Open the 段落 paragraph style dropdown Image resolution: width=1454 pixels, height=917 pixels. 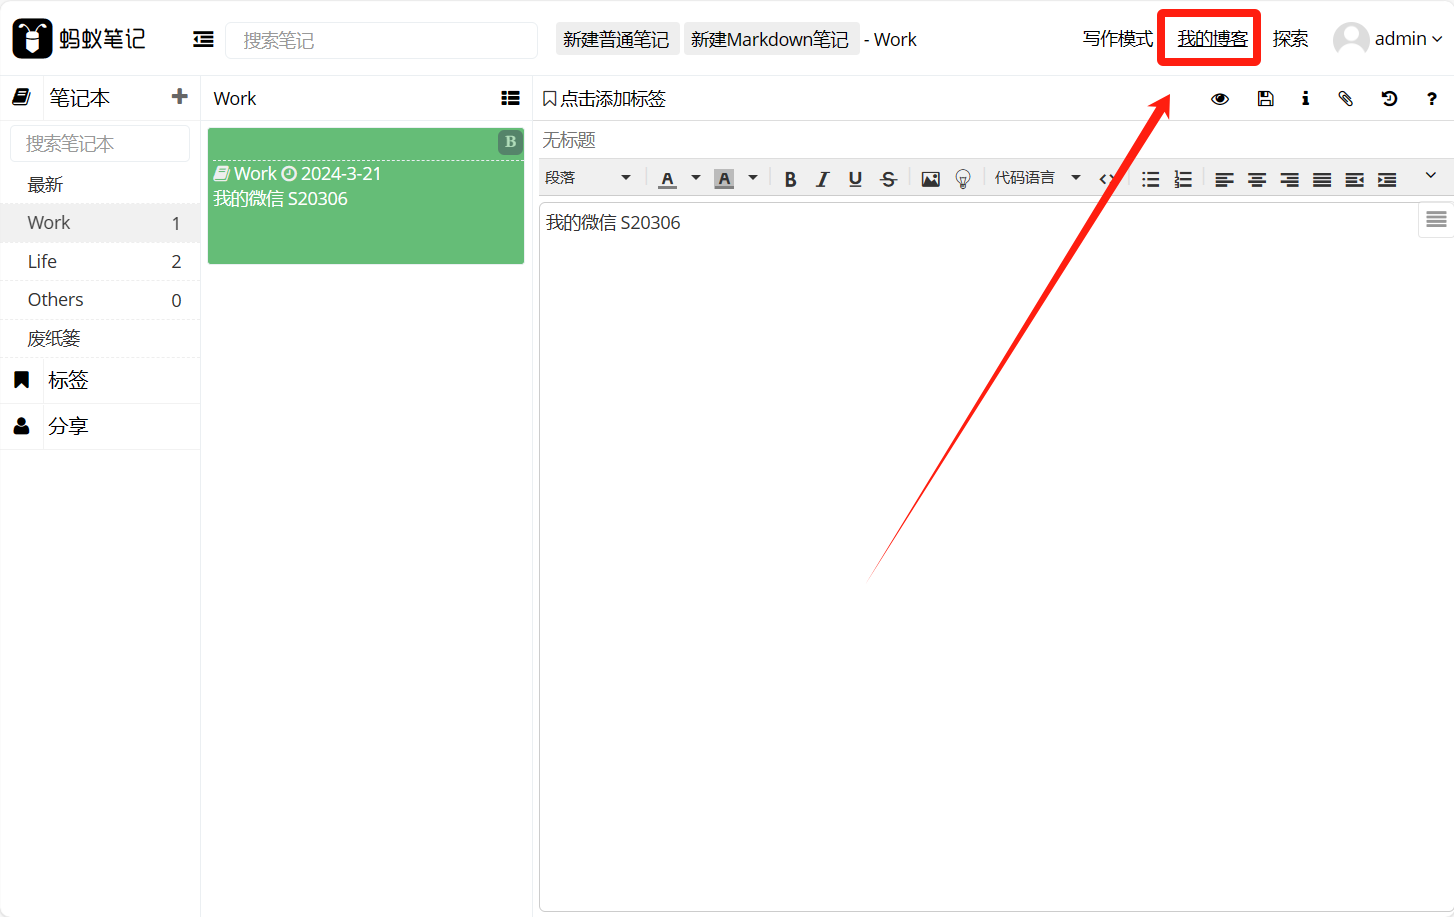coord(588,178)
